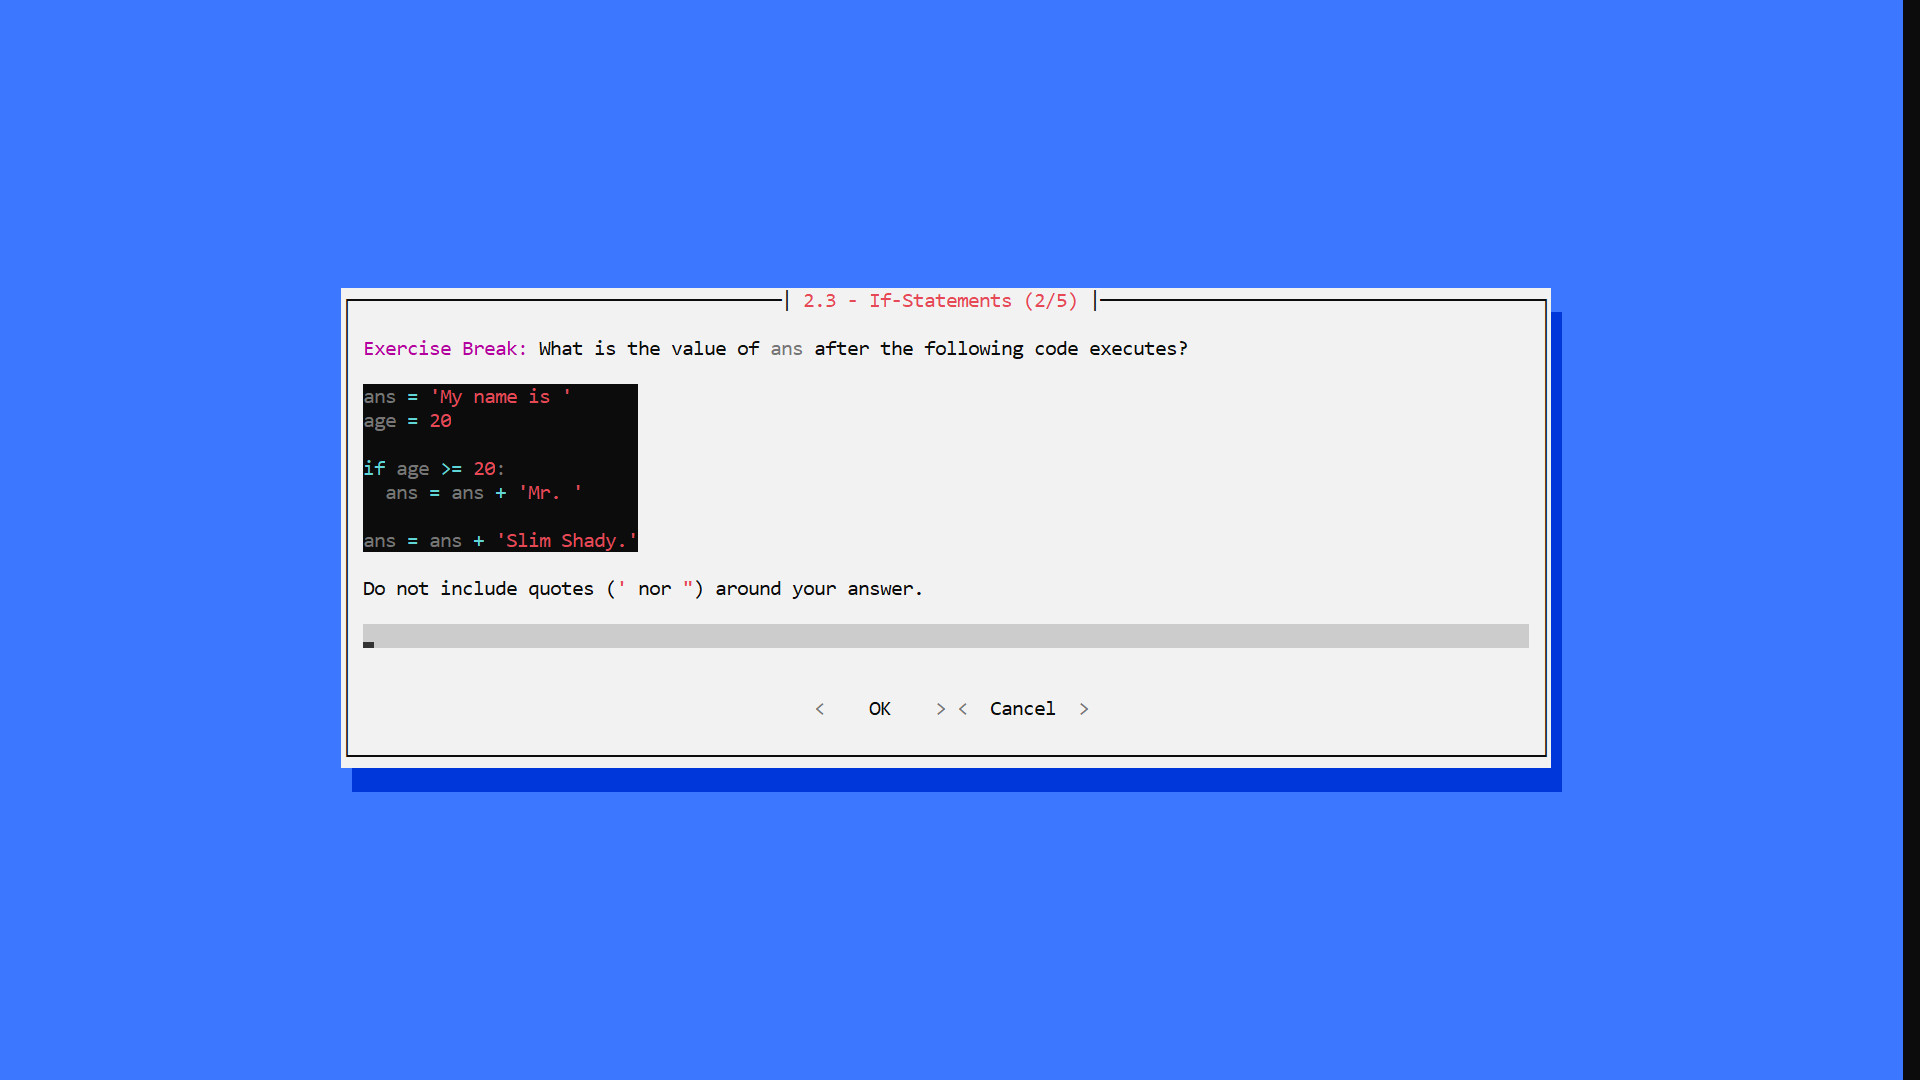Click the left arrow beside OK
This screenshot has width=1920, height=1080.
point(819,708)
